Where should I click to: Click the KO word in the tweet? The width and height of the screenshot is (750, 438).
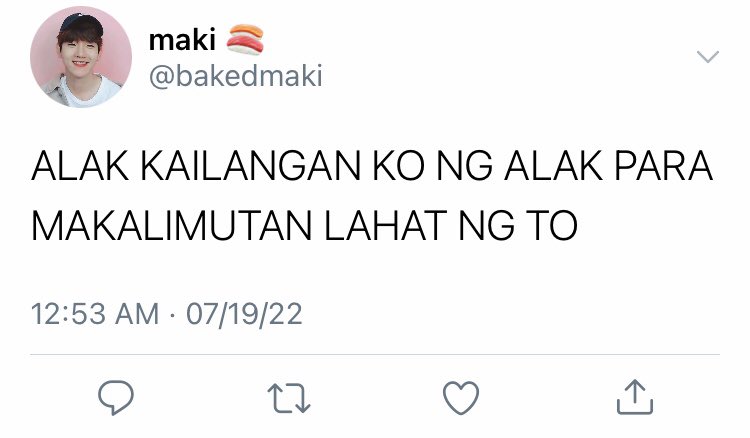399,166
